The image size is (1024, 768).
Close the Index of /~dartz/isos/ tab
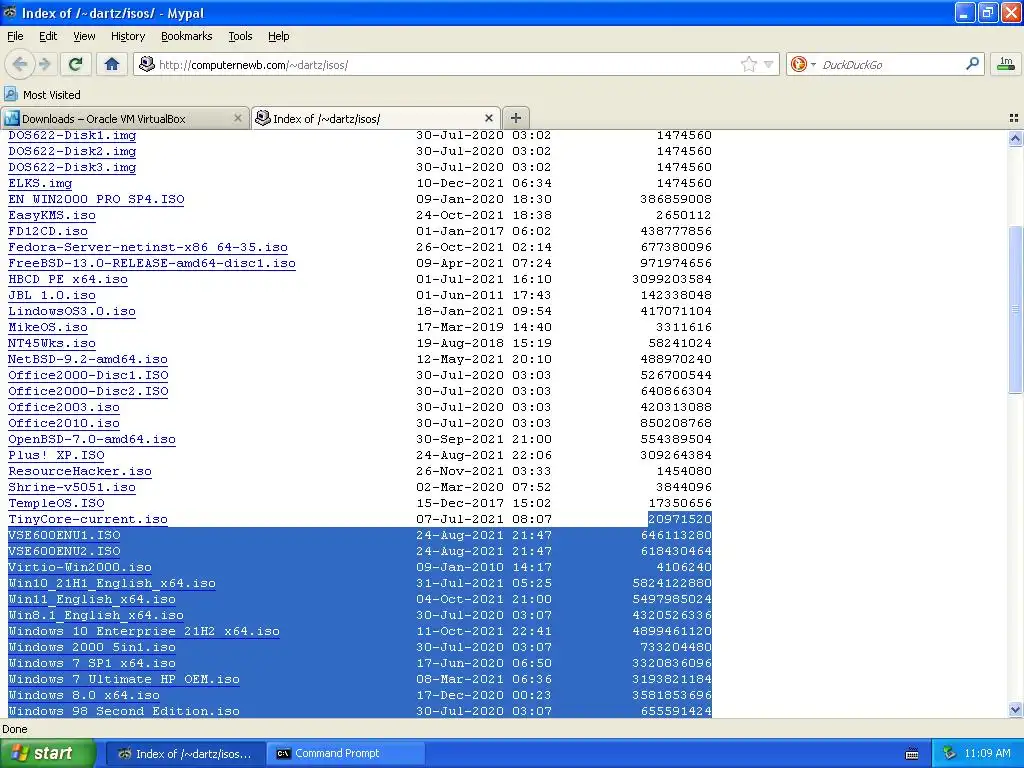pos(488,118)
